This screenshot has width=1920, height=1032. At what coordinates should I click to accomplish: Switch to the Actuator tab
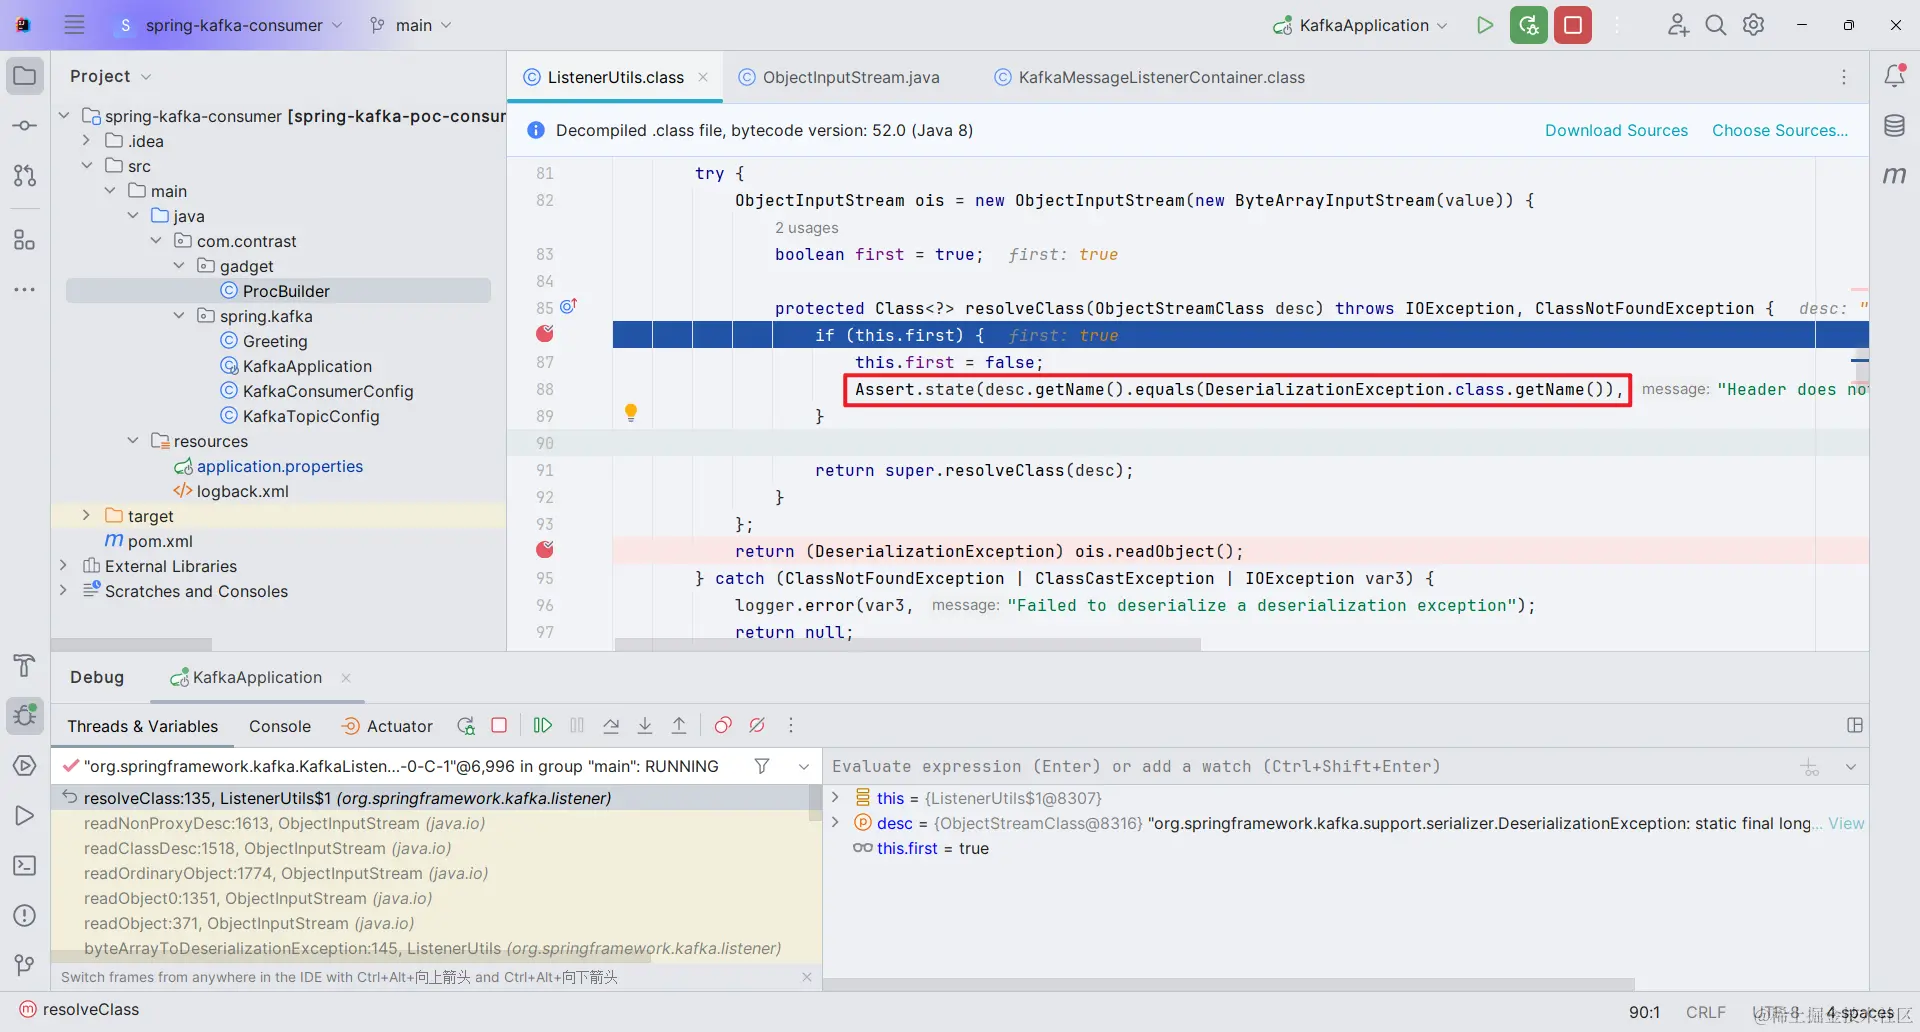coord(387,727)
